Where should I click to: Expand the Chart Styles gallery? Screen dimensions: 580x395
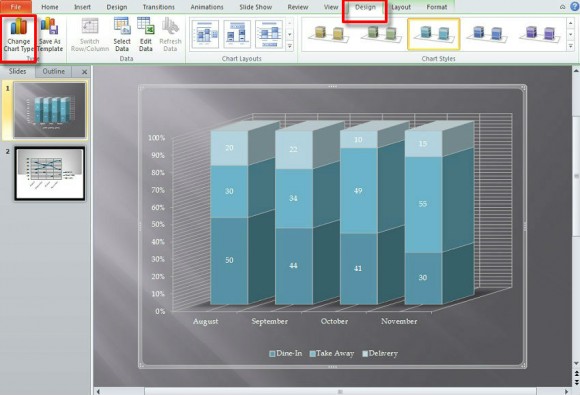pos(570,46)
